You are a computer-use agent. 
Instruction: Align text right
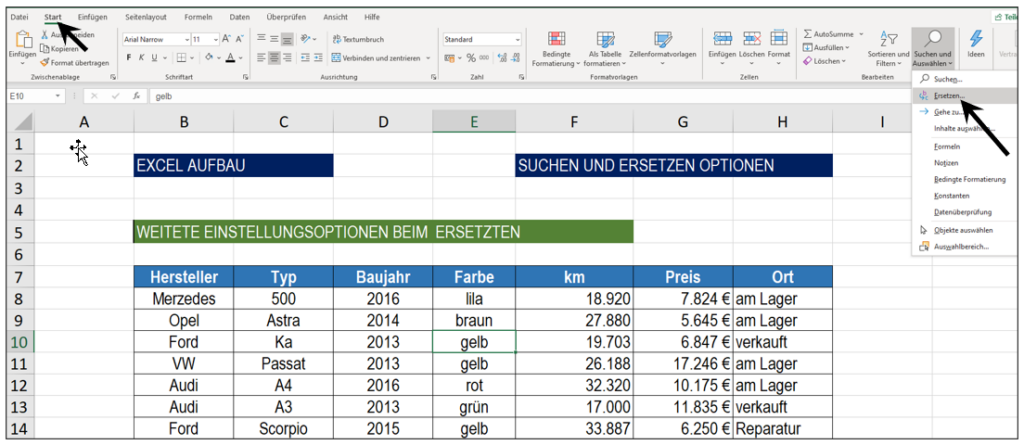(x=287, y=58)
